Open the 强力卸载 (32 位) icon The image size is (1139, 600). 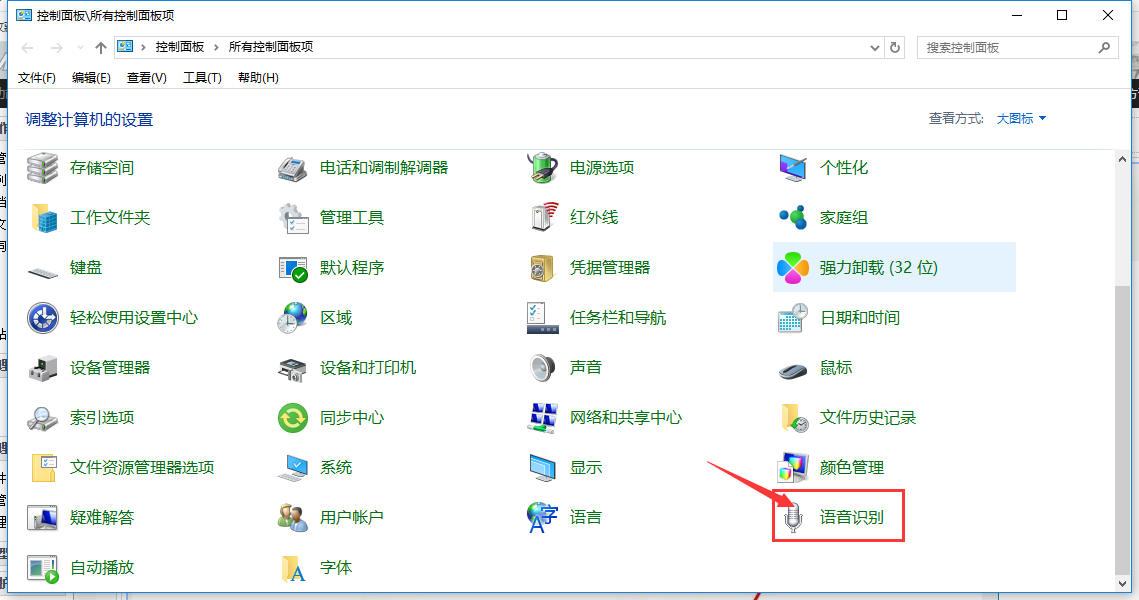point(793,268)
